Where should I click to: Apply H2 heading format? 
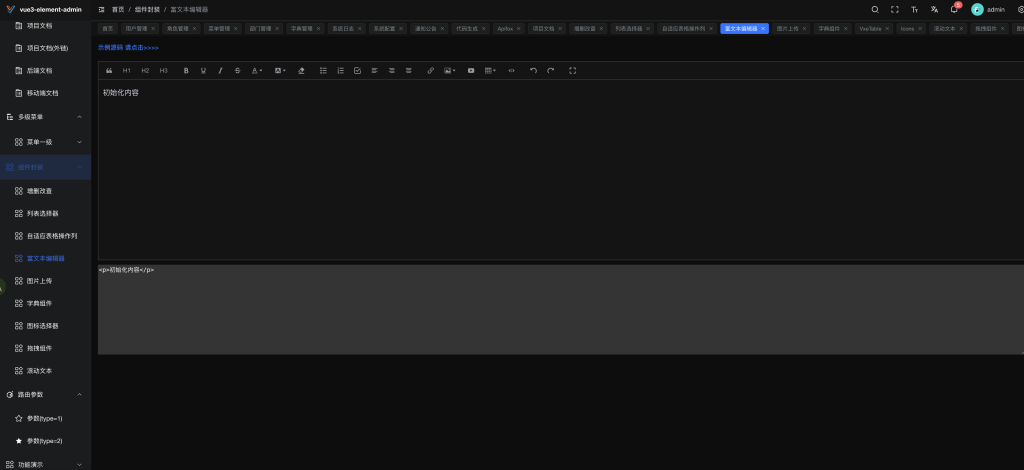(145, 70)
